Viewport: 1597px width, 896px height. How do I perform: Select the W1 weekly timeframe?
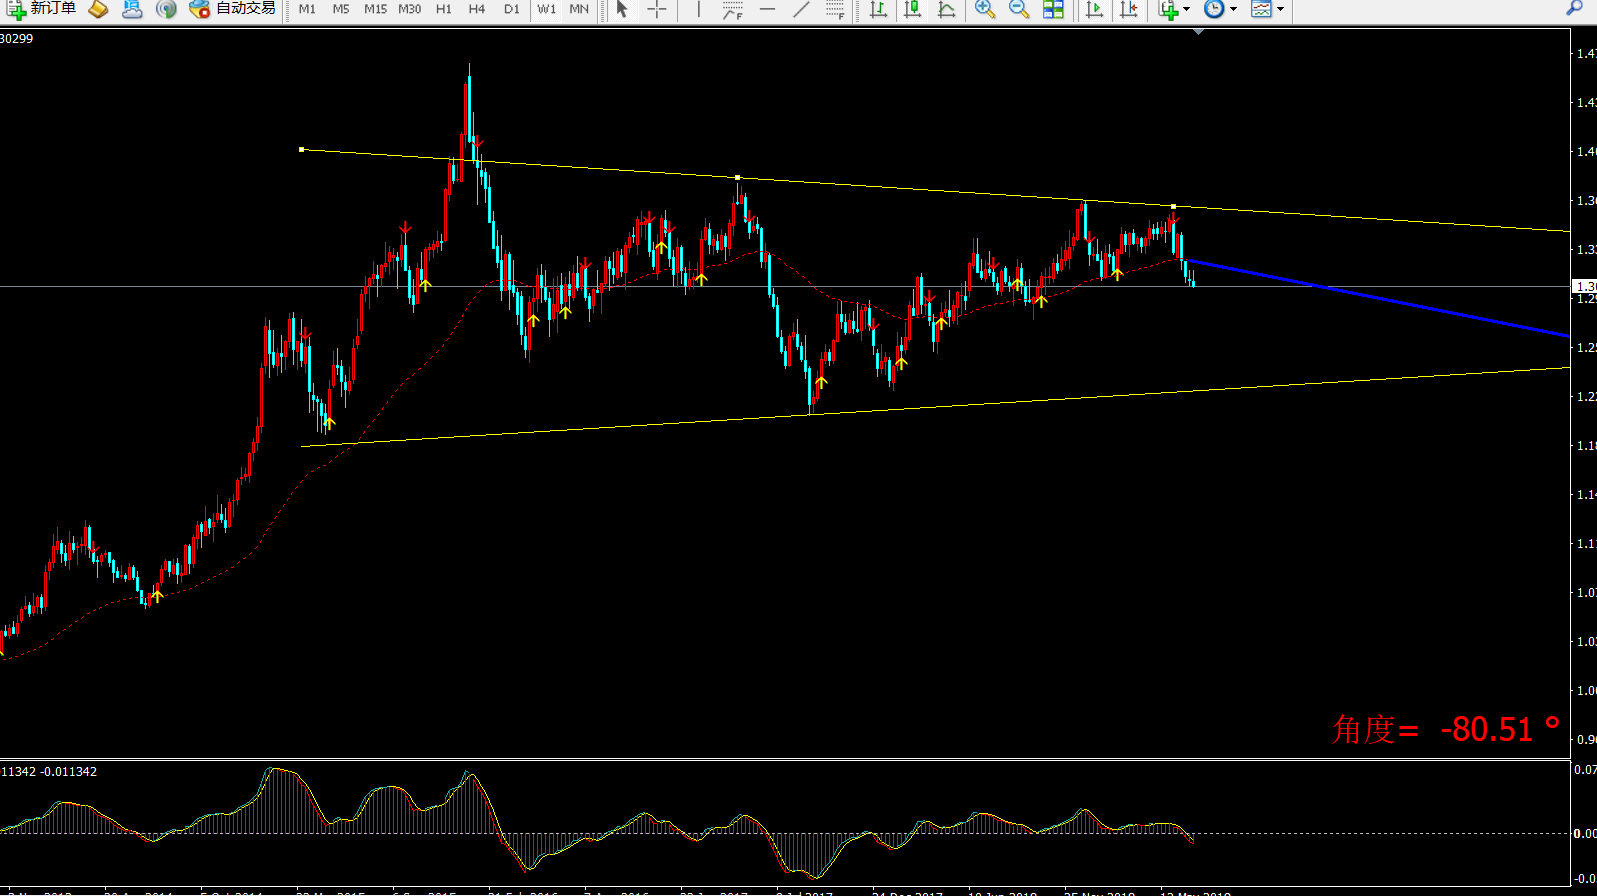(546, 9)
